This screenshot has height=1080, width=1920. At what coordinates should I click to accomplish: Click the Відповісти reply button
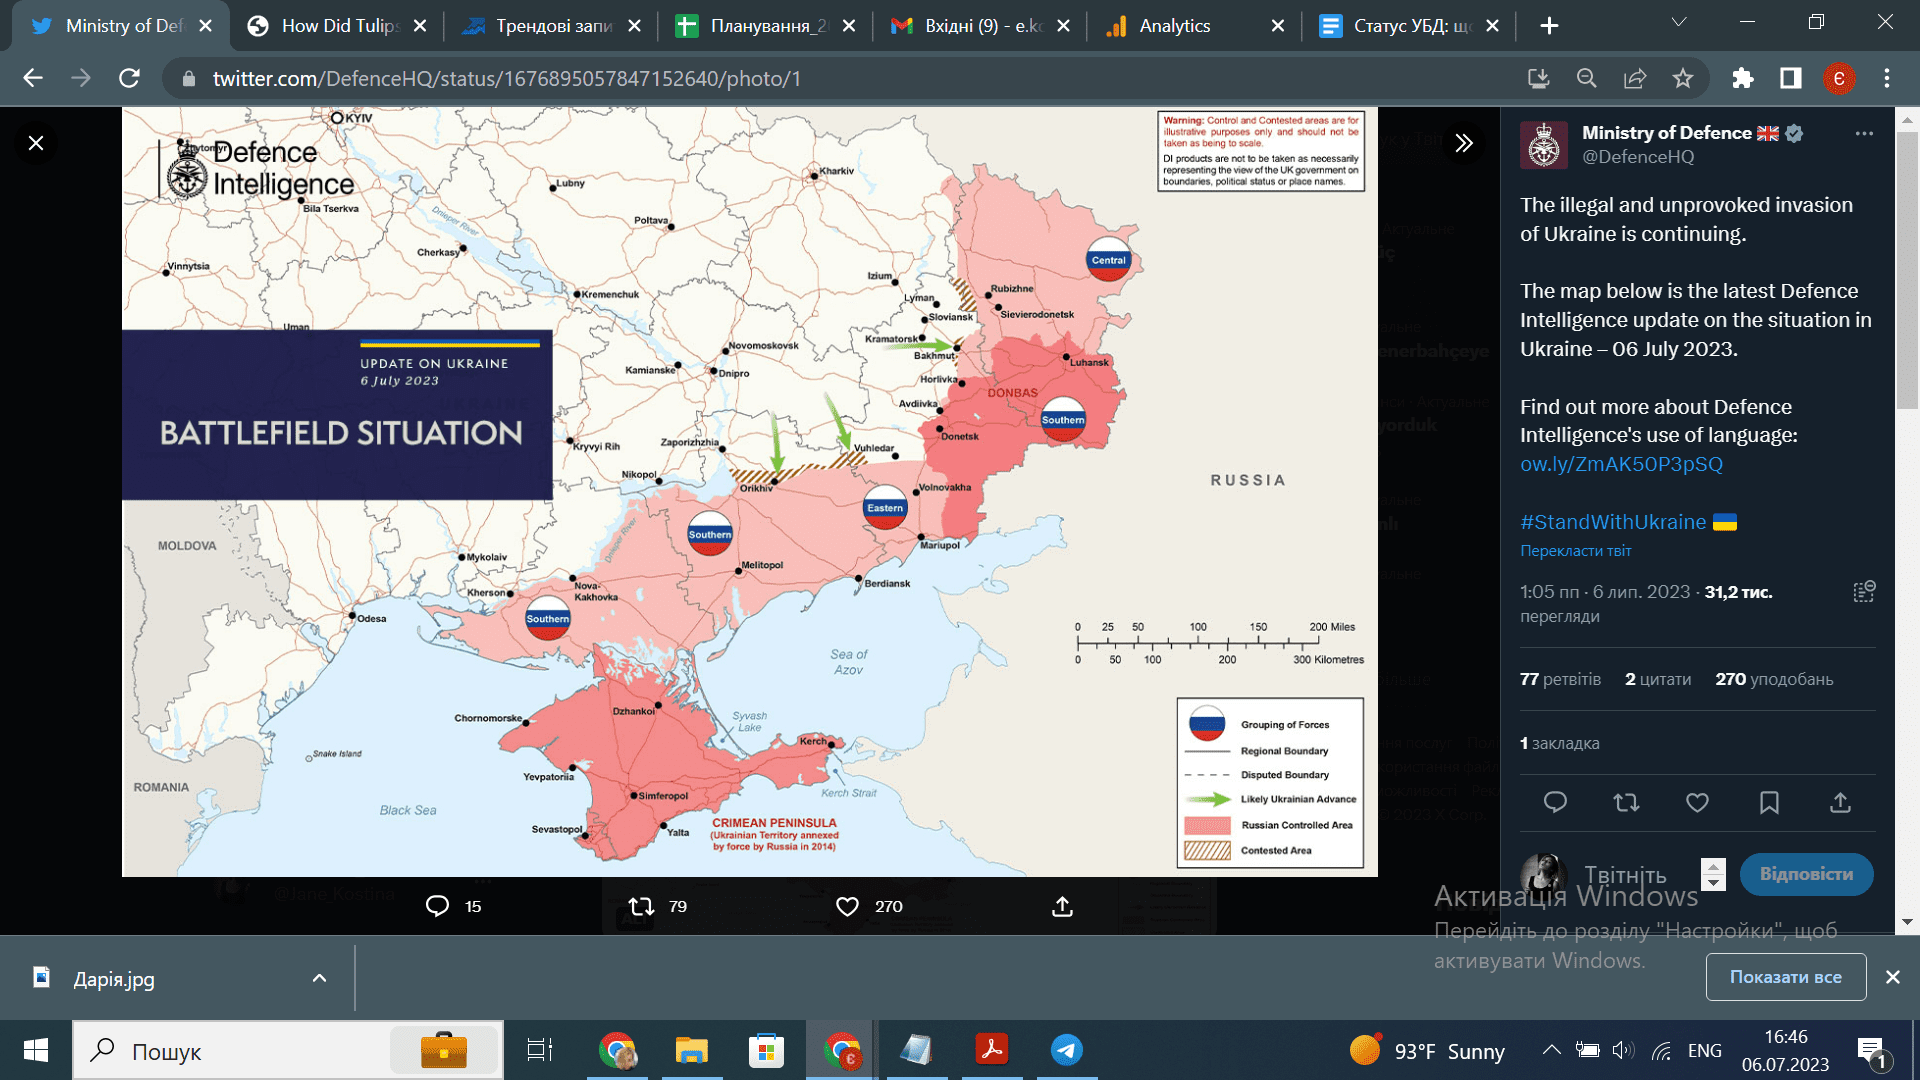pos(1806,874)
